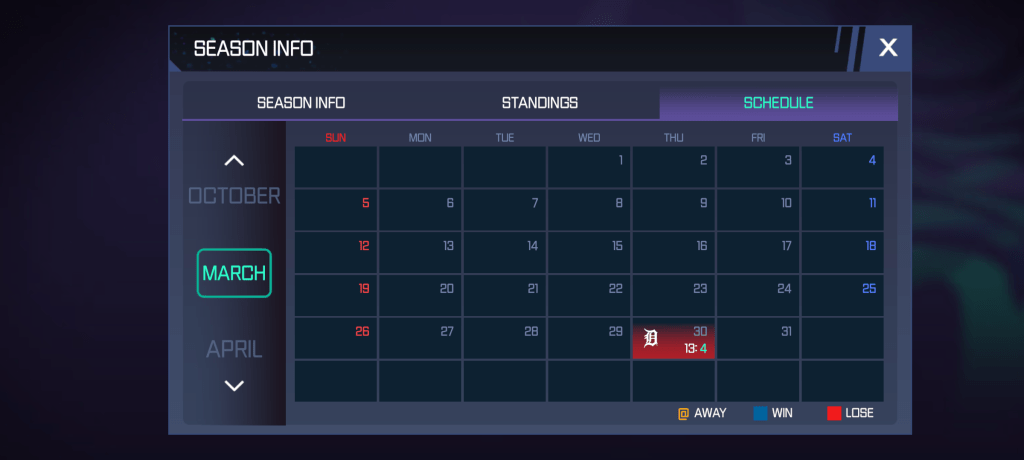Viewport: 1024px width, 460px height.
Task: Select the March 1 calendar cell
Action: (x=589, y=167)
